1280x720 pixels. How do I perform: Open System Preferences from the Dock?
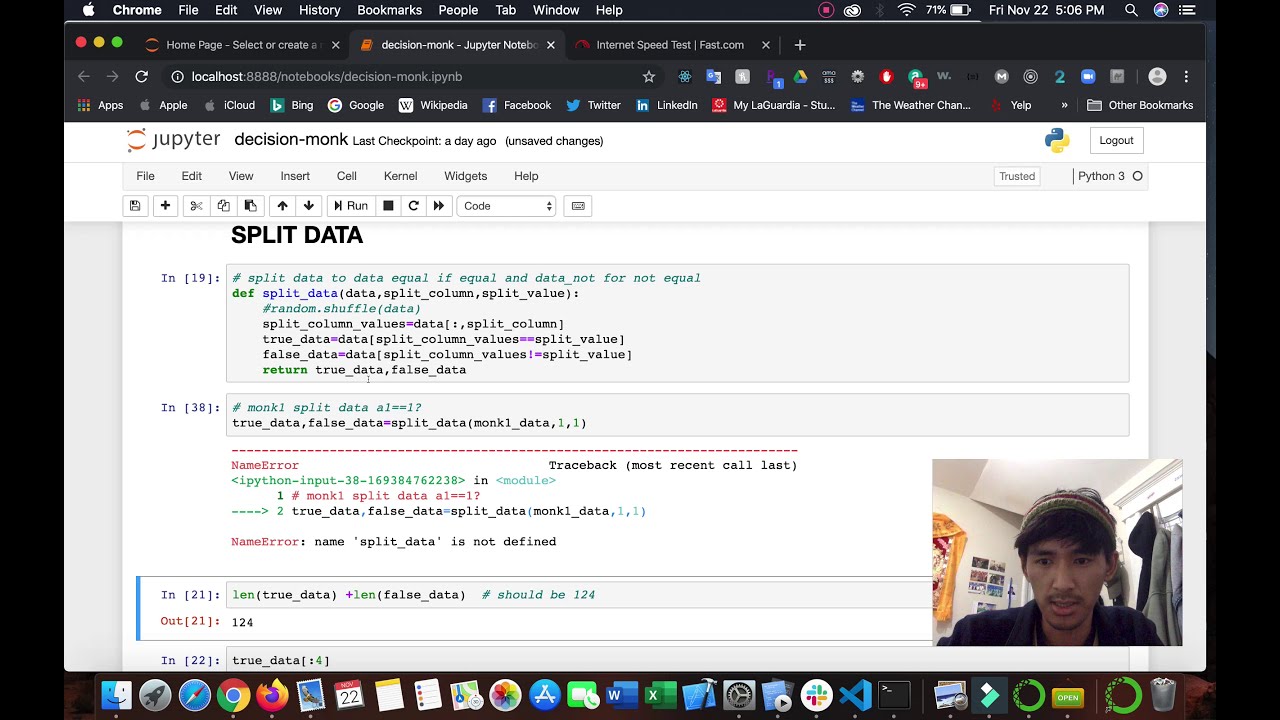point(739,695)
